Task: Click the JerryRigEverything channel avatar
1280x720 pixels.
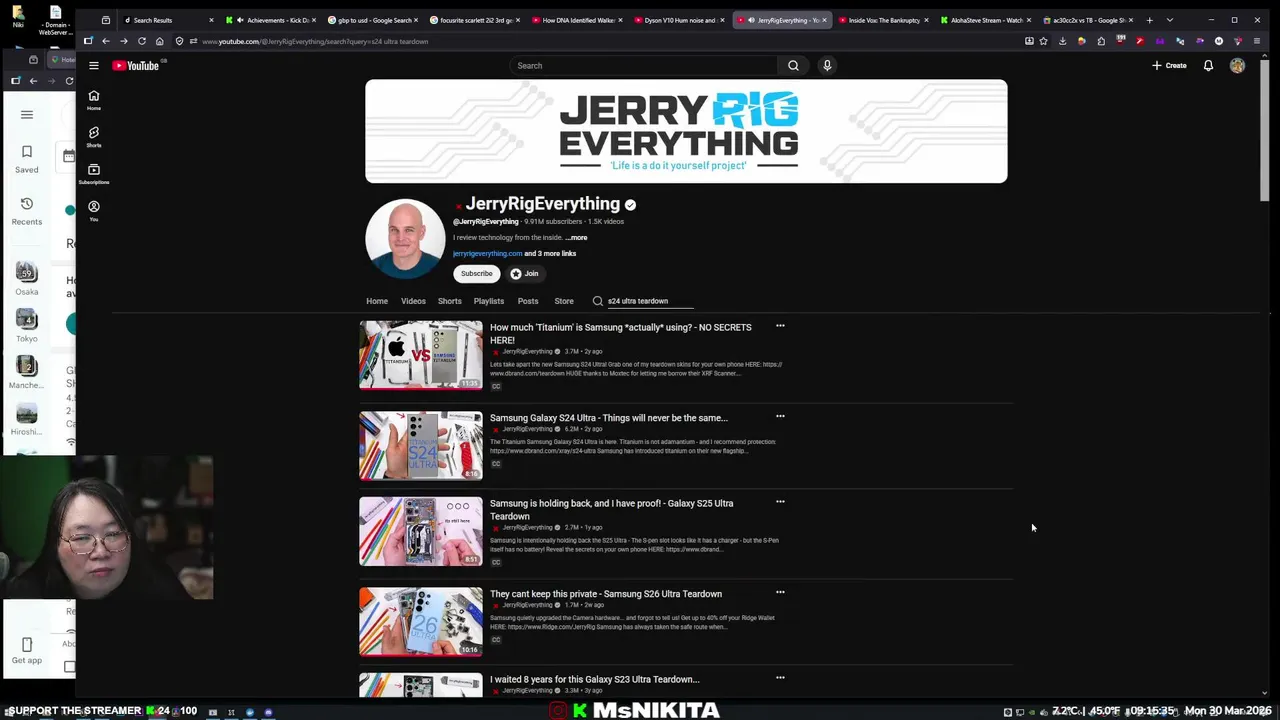Action: point(405,238)
